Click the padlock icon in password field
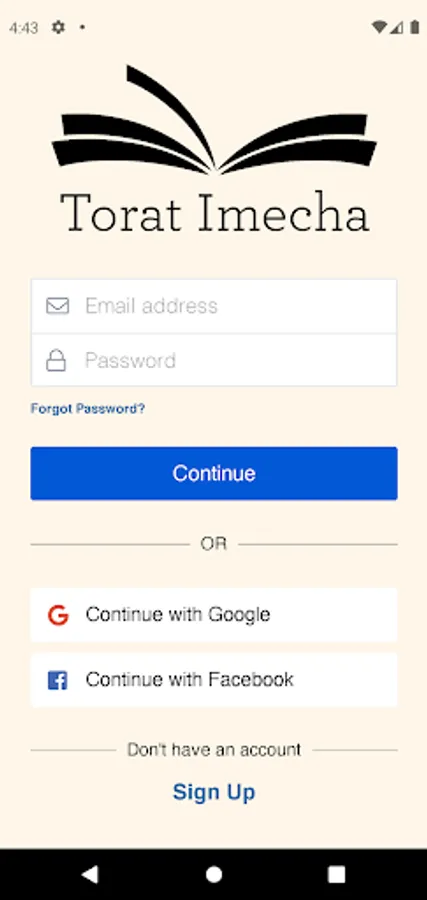Screen dimensions: 427x900 pyautogui.click(x=56, y=360)
